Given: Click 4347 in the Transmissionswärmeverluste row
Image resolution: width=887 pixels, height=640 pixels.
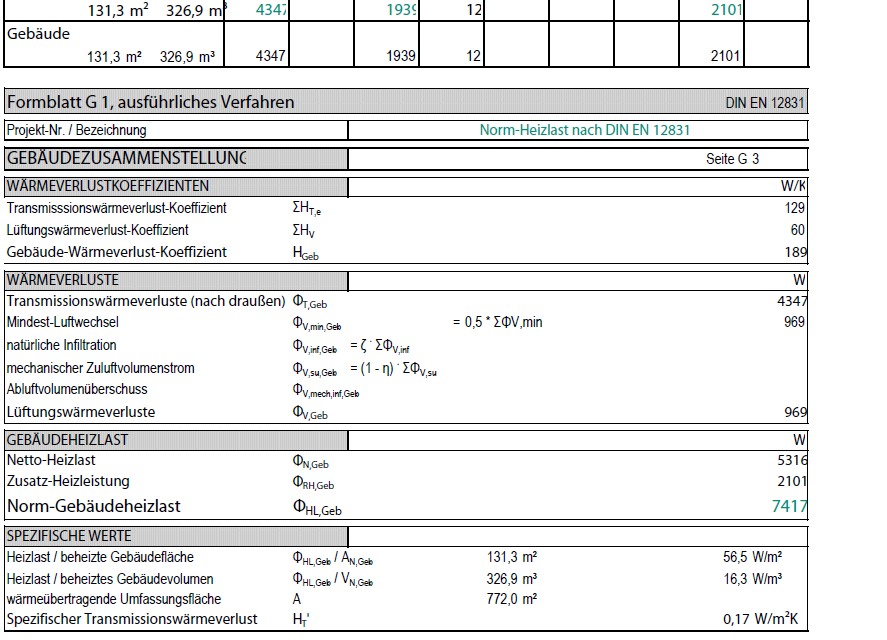Looking at the screenshot, I should [x=793, y=301].
